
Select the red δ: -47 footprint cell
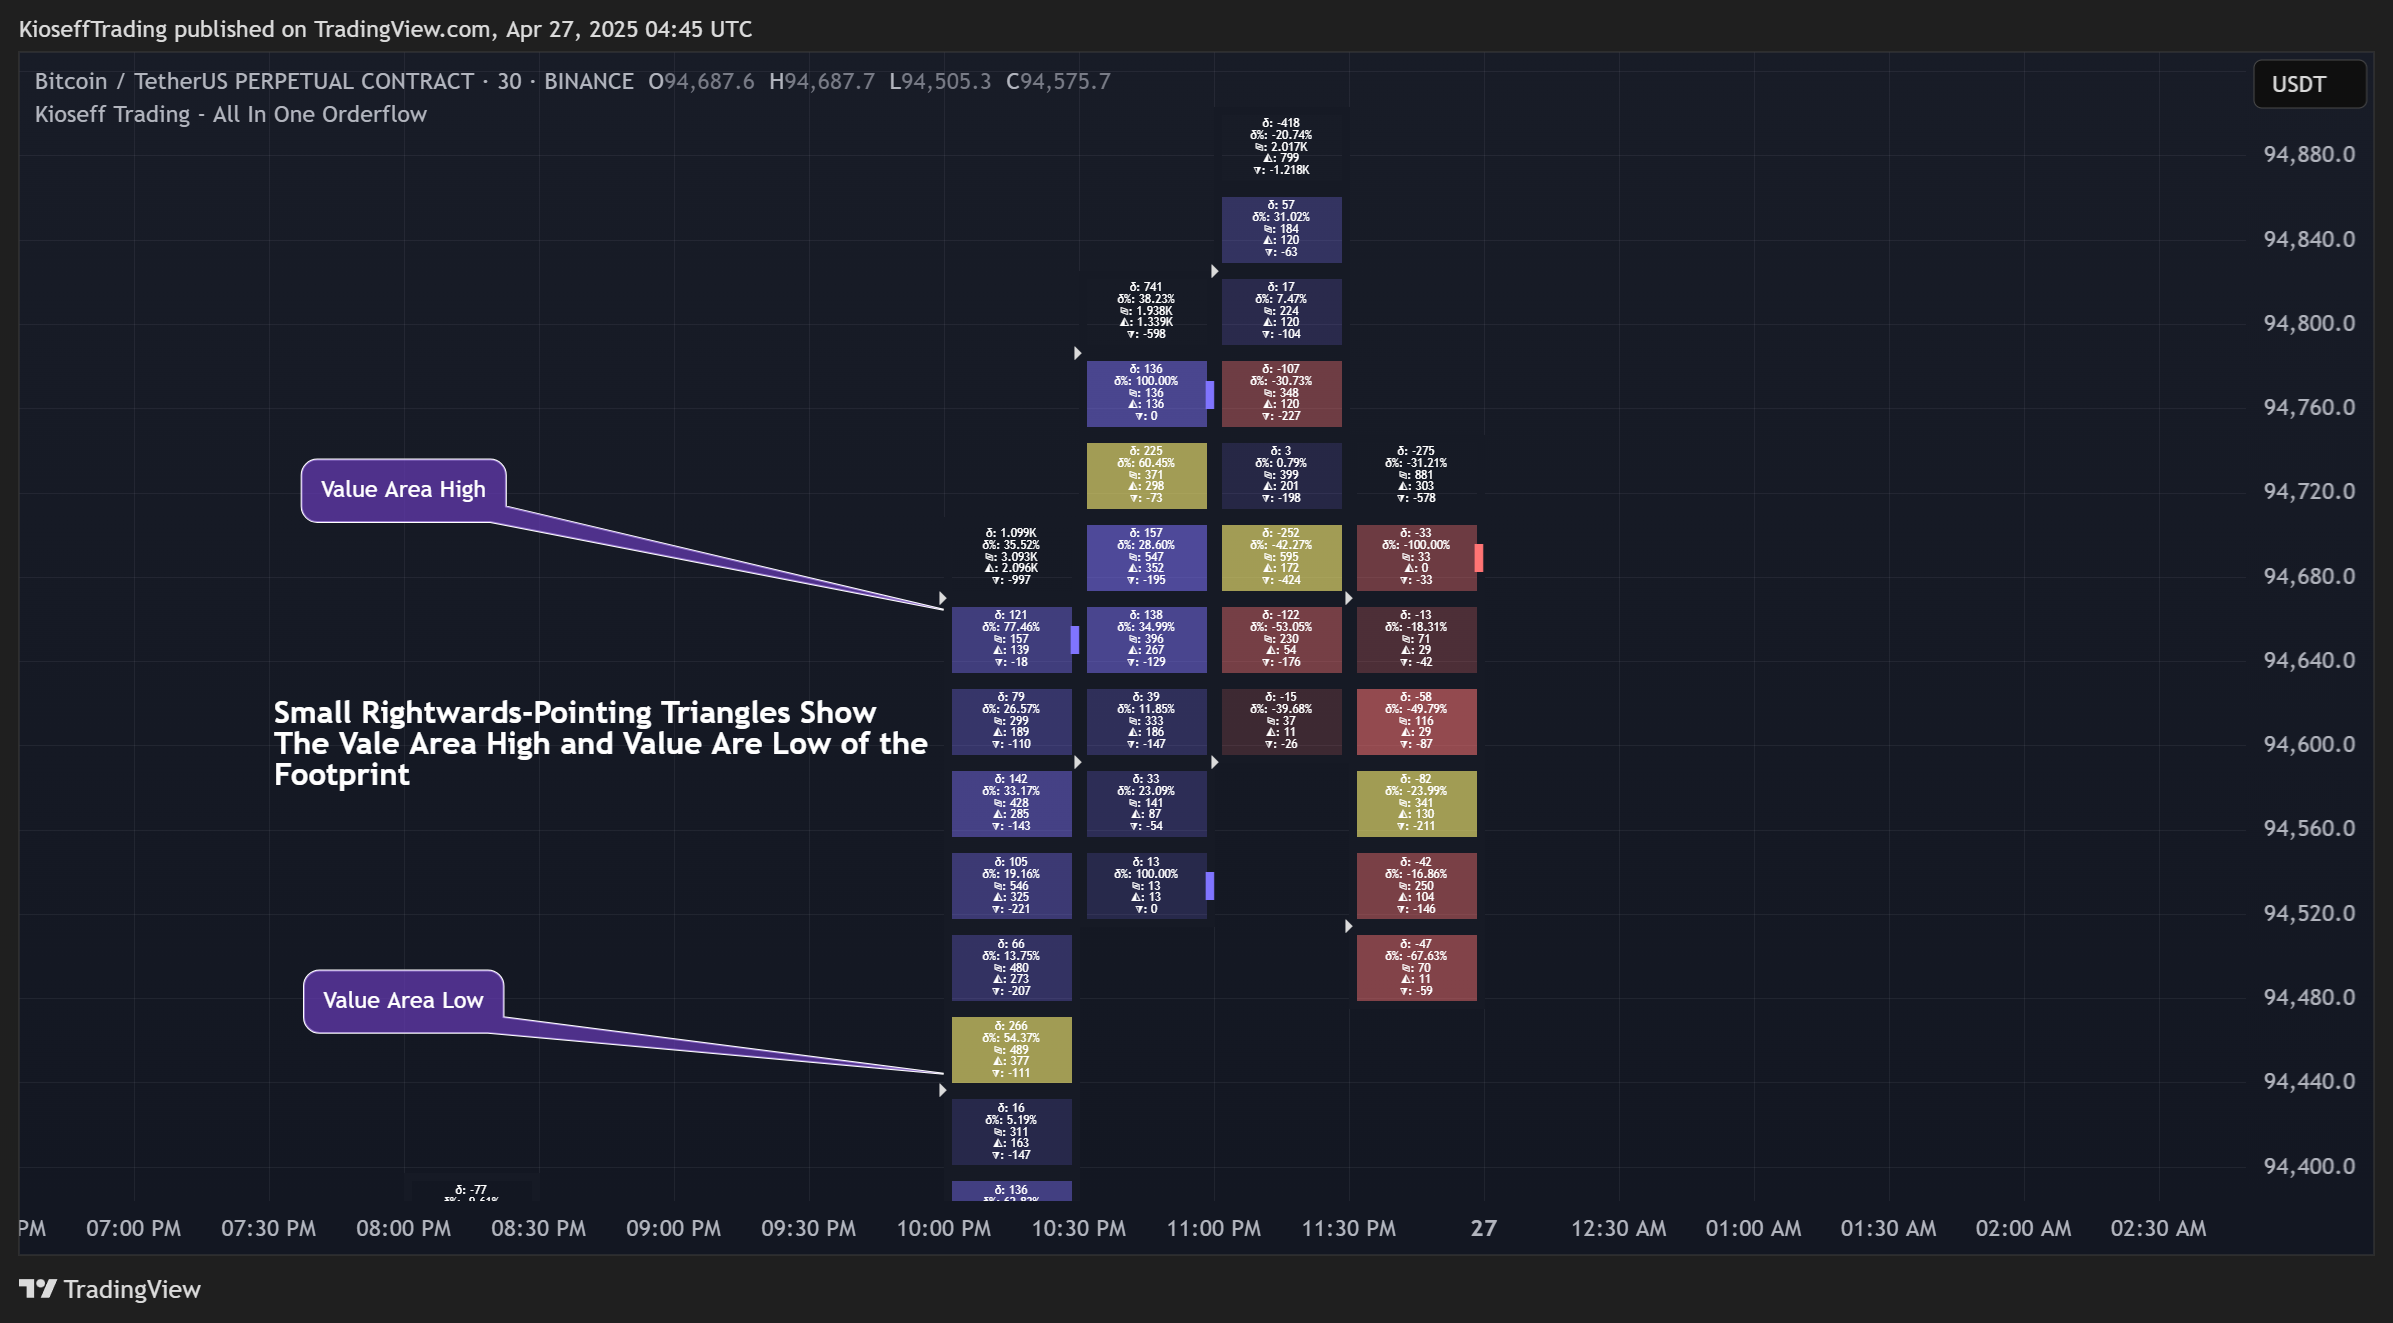pyautogui.click(x=1416, y=968)
